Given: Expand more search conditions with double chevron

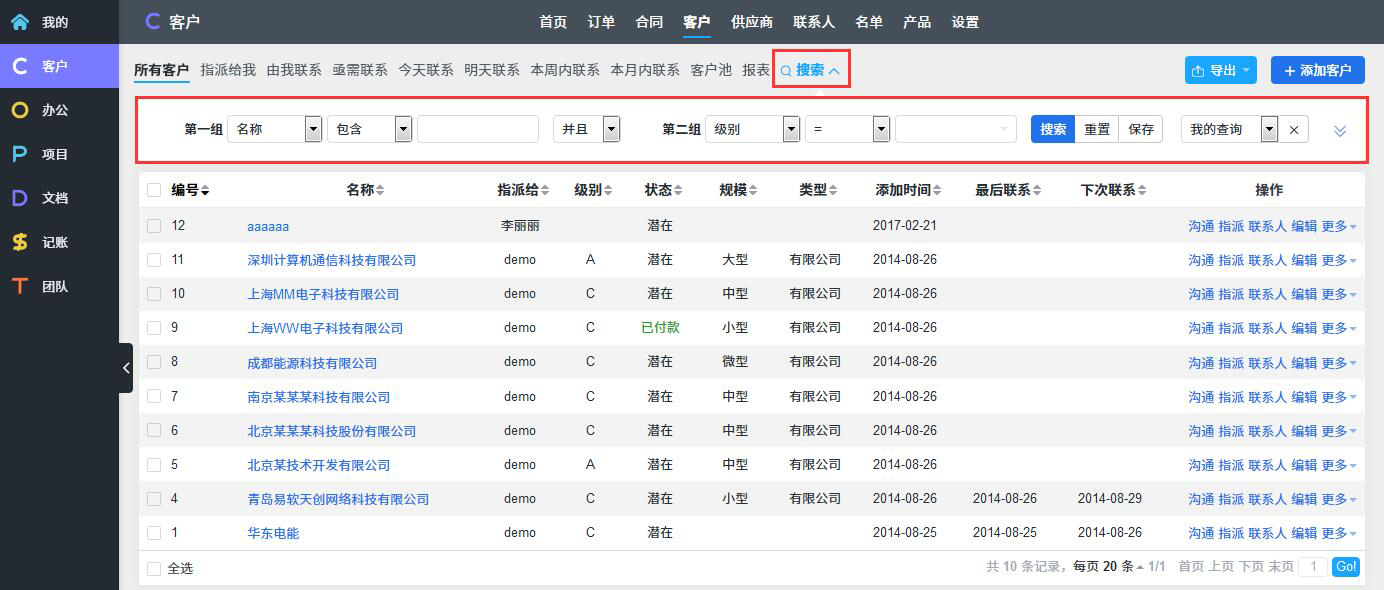Looking at the screenshot, I should tap(1340, 131).
